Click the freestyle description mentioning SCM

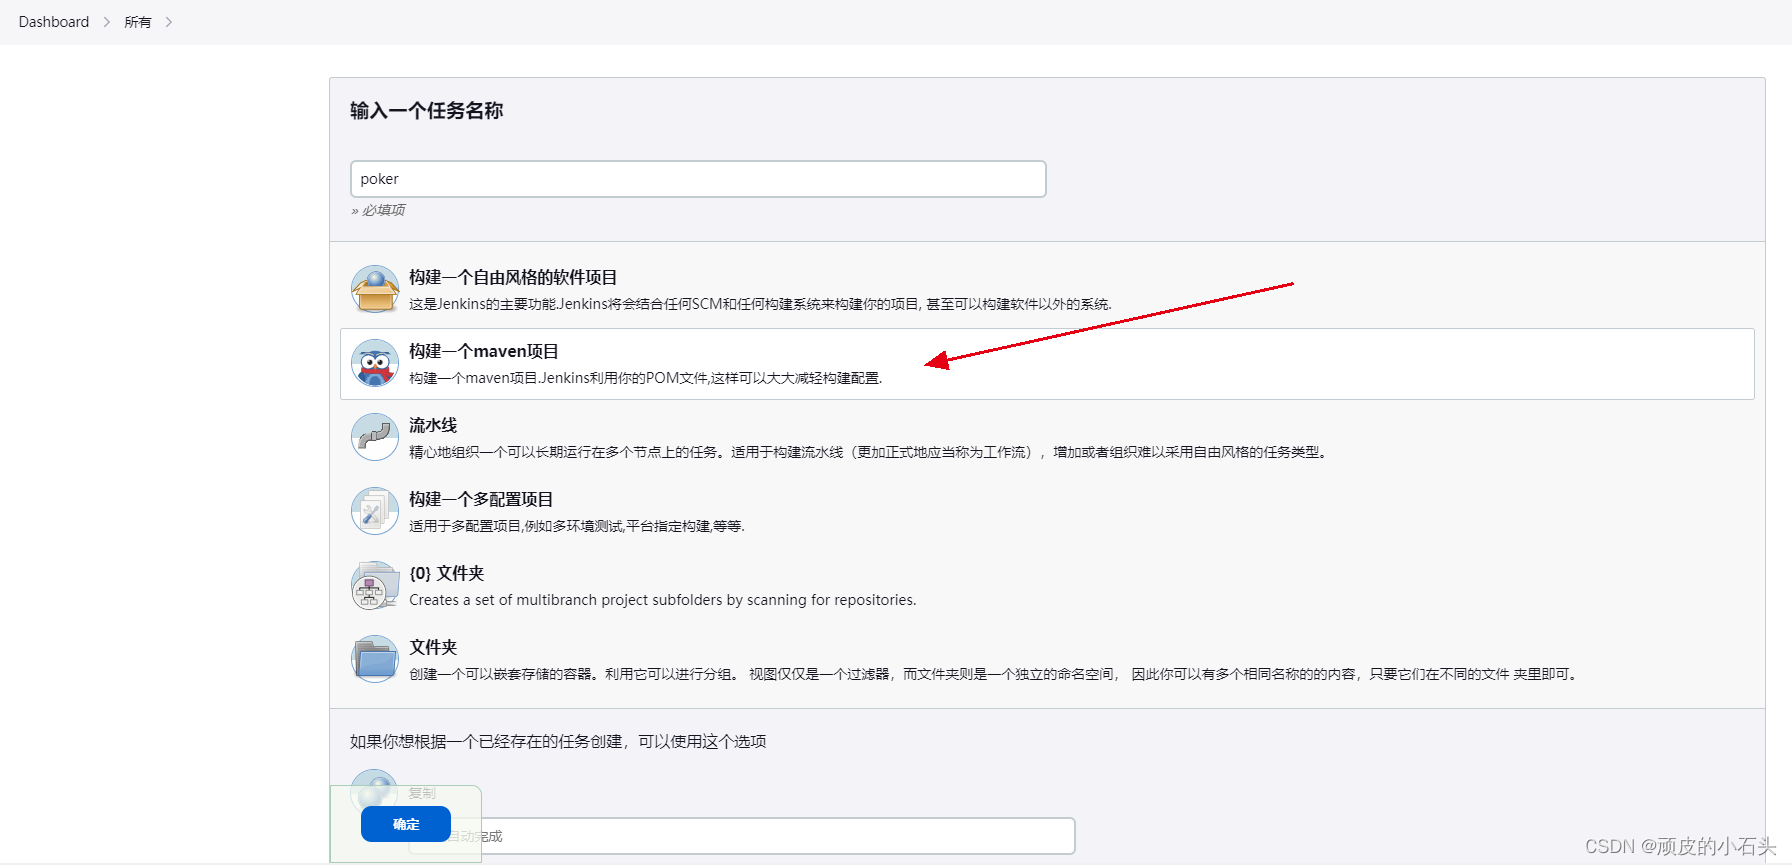tap(760, 304)
